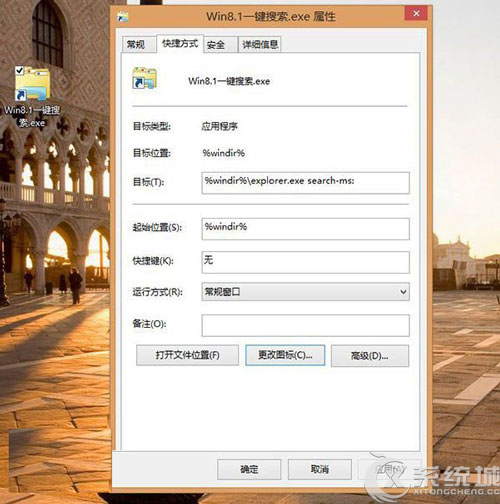Image resolution: width=500 pixels, height=504 pixels.
Task: Click the 目标位置 value %windir%
Action: 224,153
